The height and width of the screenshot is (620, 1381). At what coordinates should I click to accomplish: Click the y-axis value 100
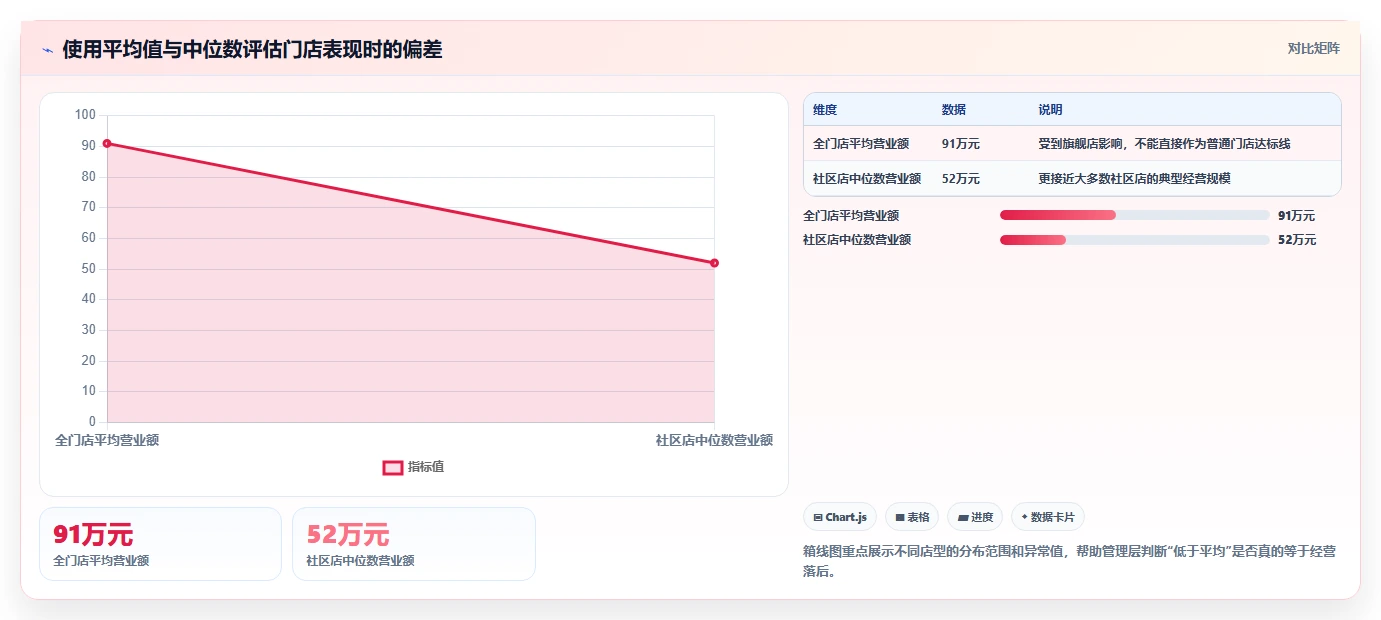(85, 115)
